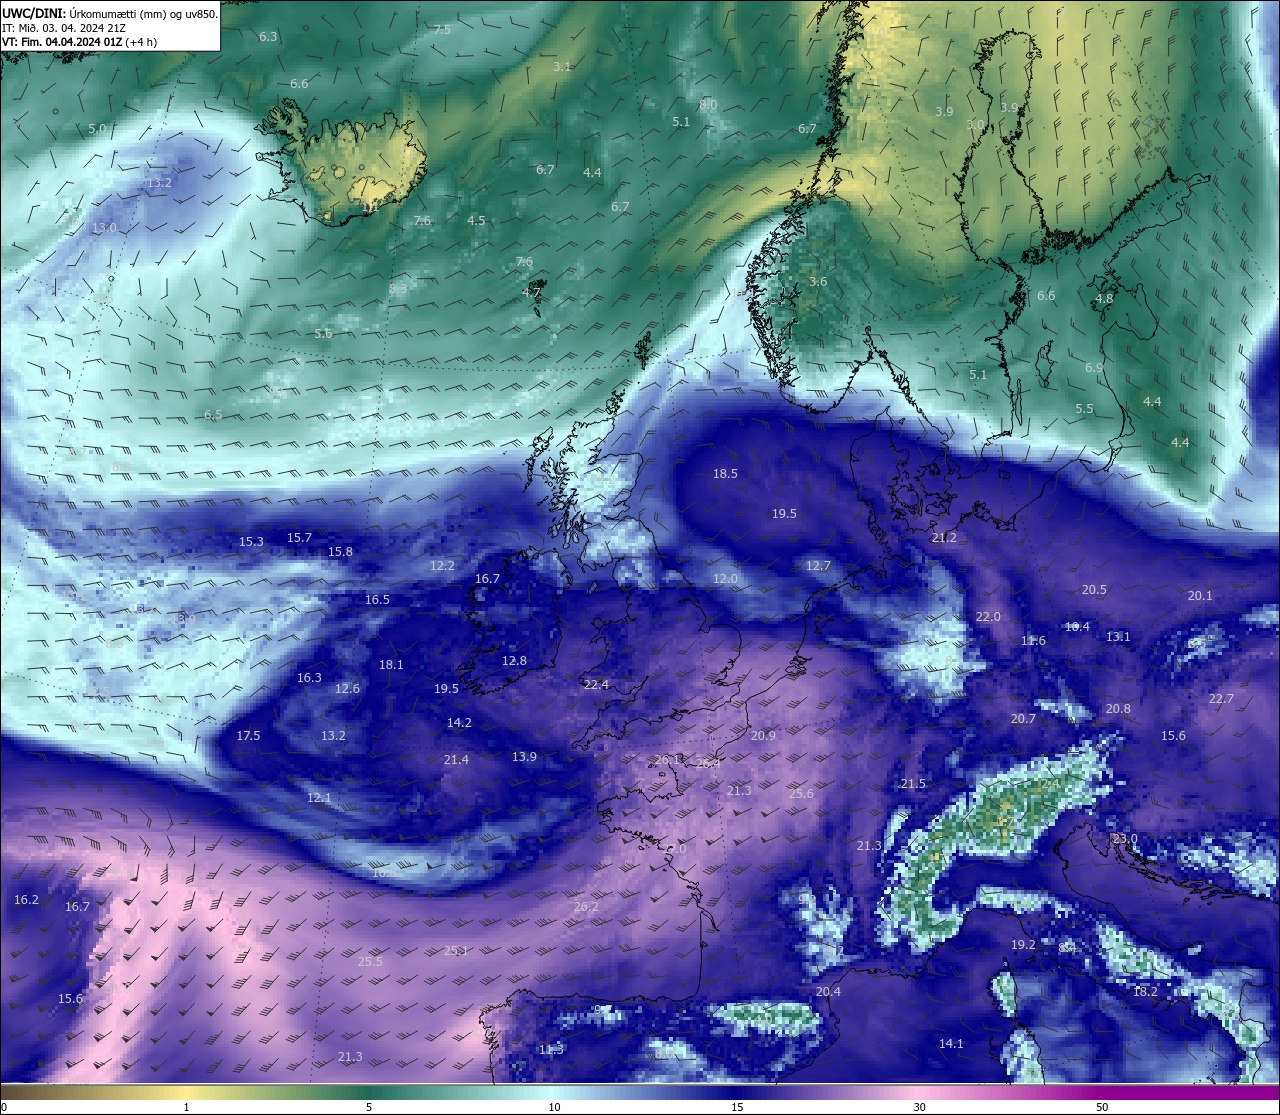Click the 5.0 value on the map
1280x1115 pixels.
tap(97, 129)
